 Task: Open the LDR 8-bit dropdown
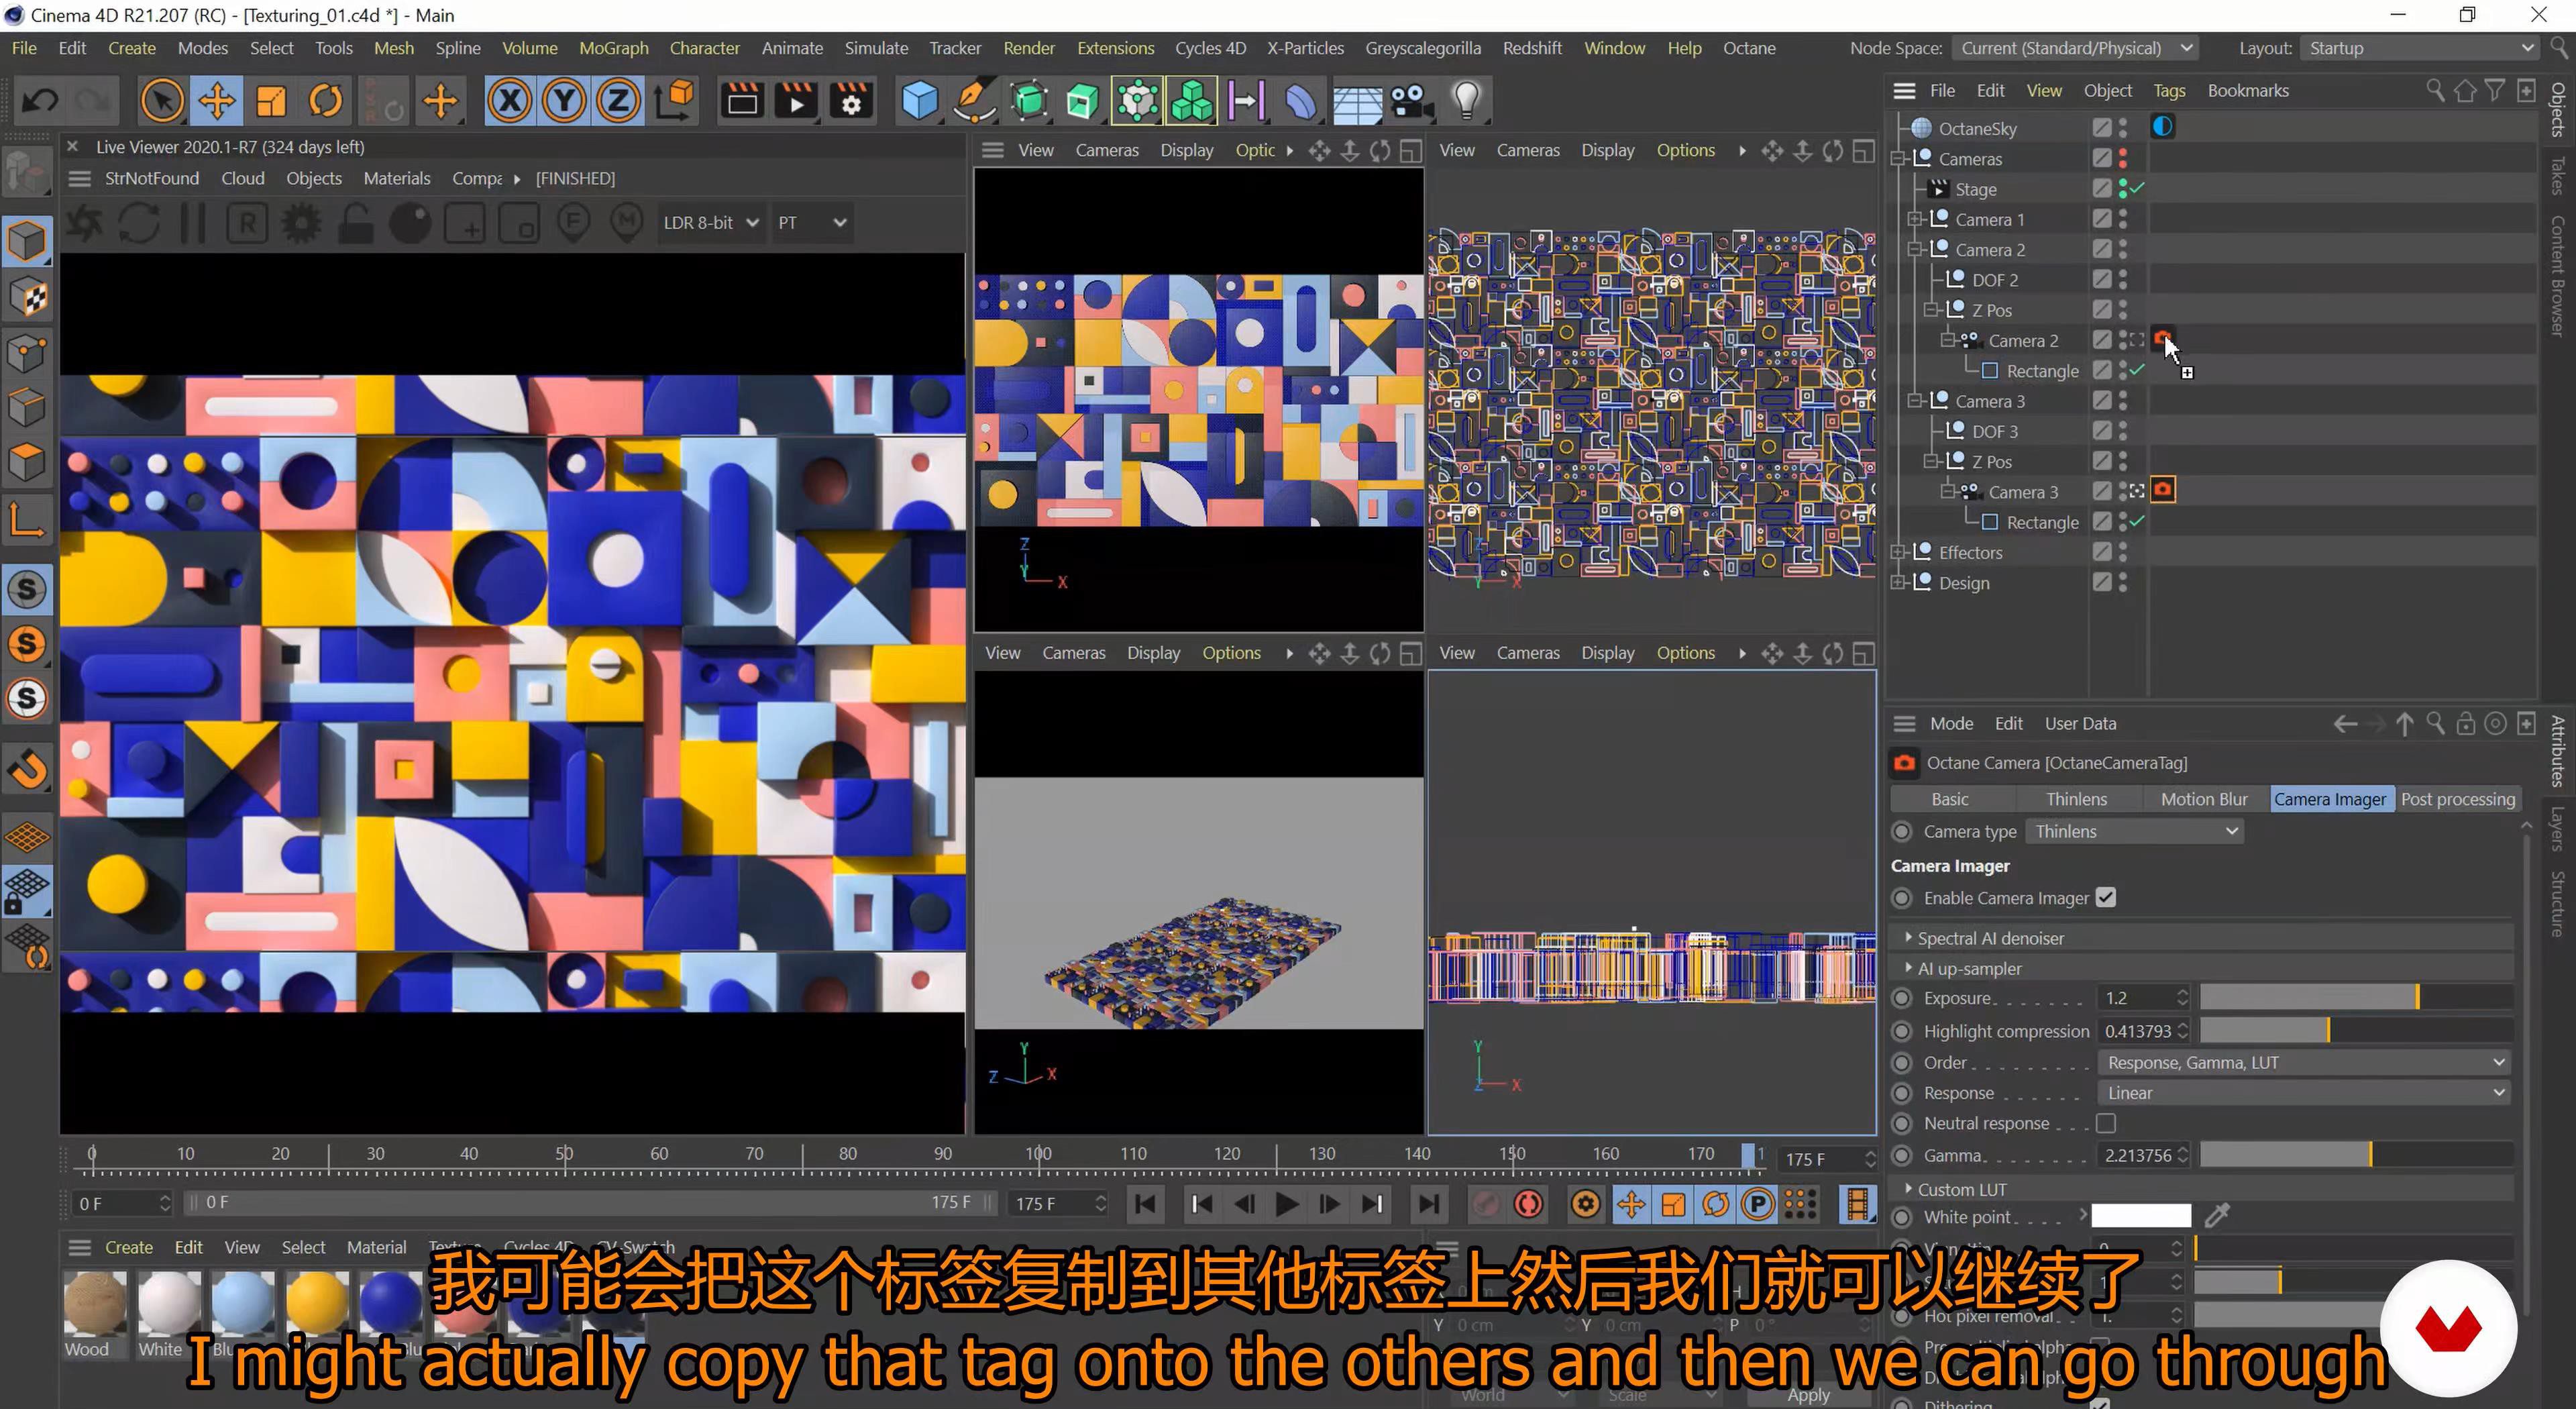click(x=710, y=223)
